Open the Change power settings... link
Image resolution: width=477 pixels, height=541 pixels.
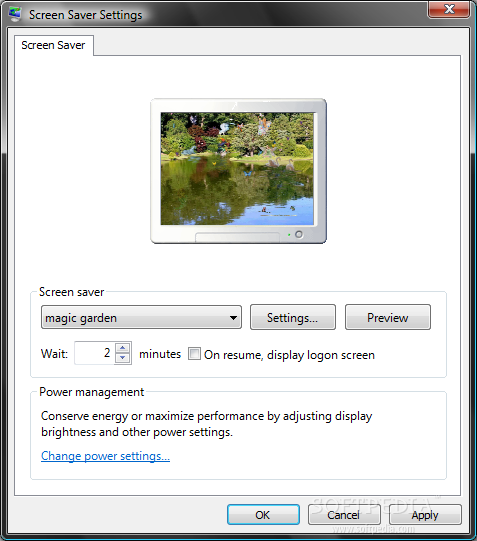coord(106,456)
